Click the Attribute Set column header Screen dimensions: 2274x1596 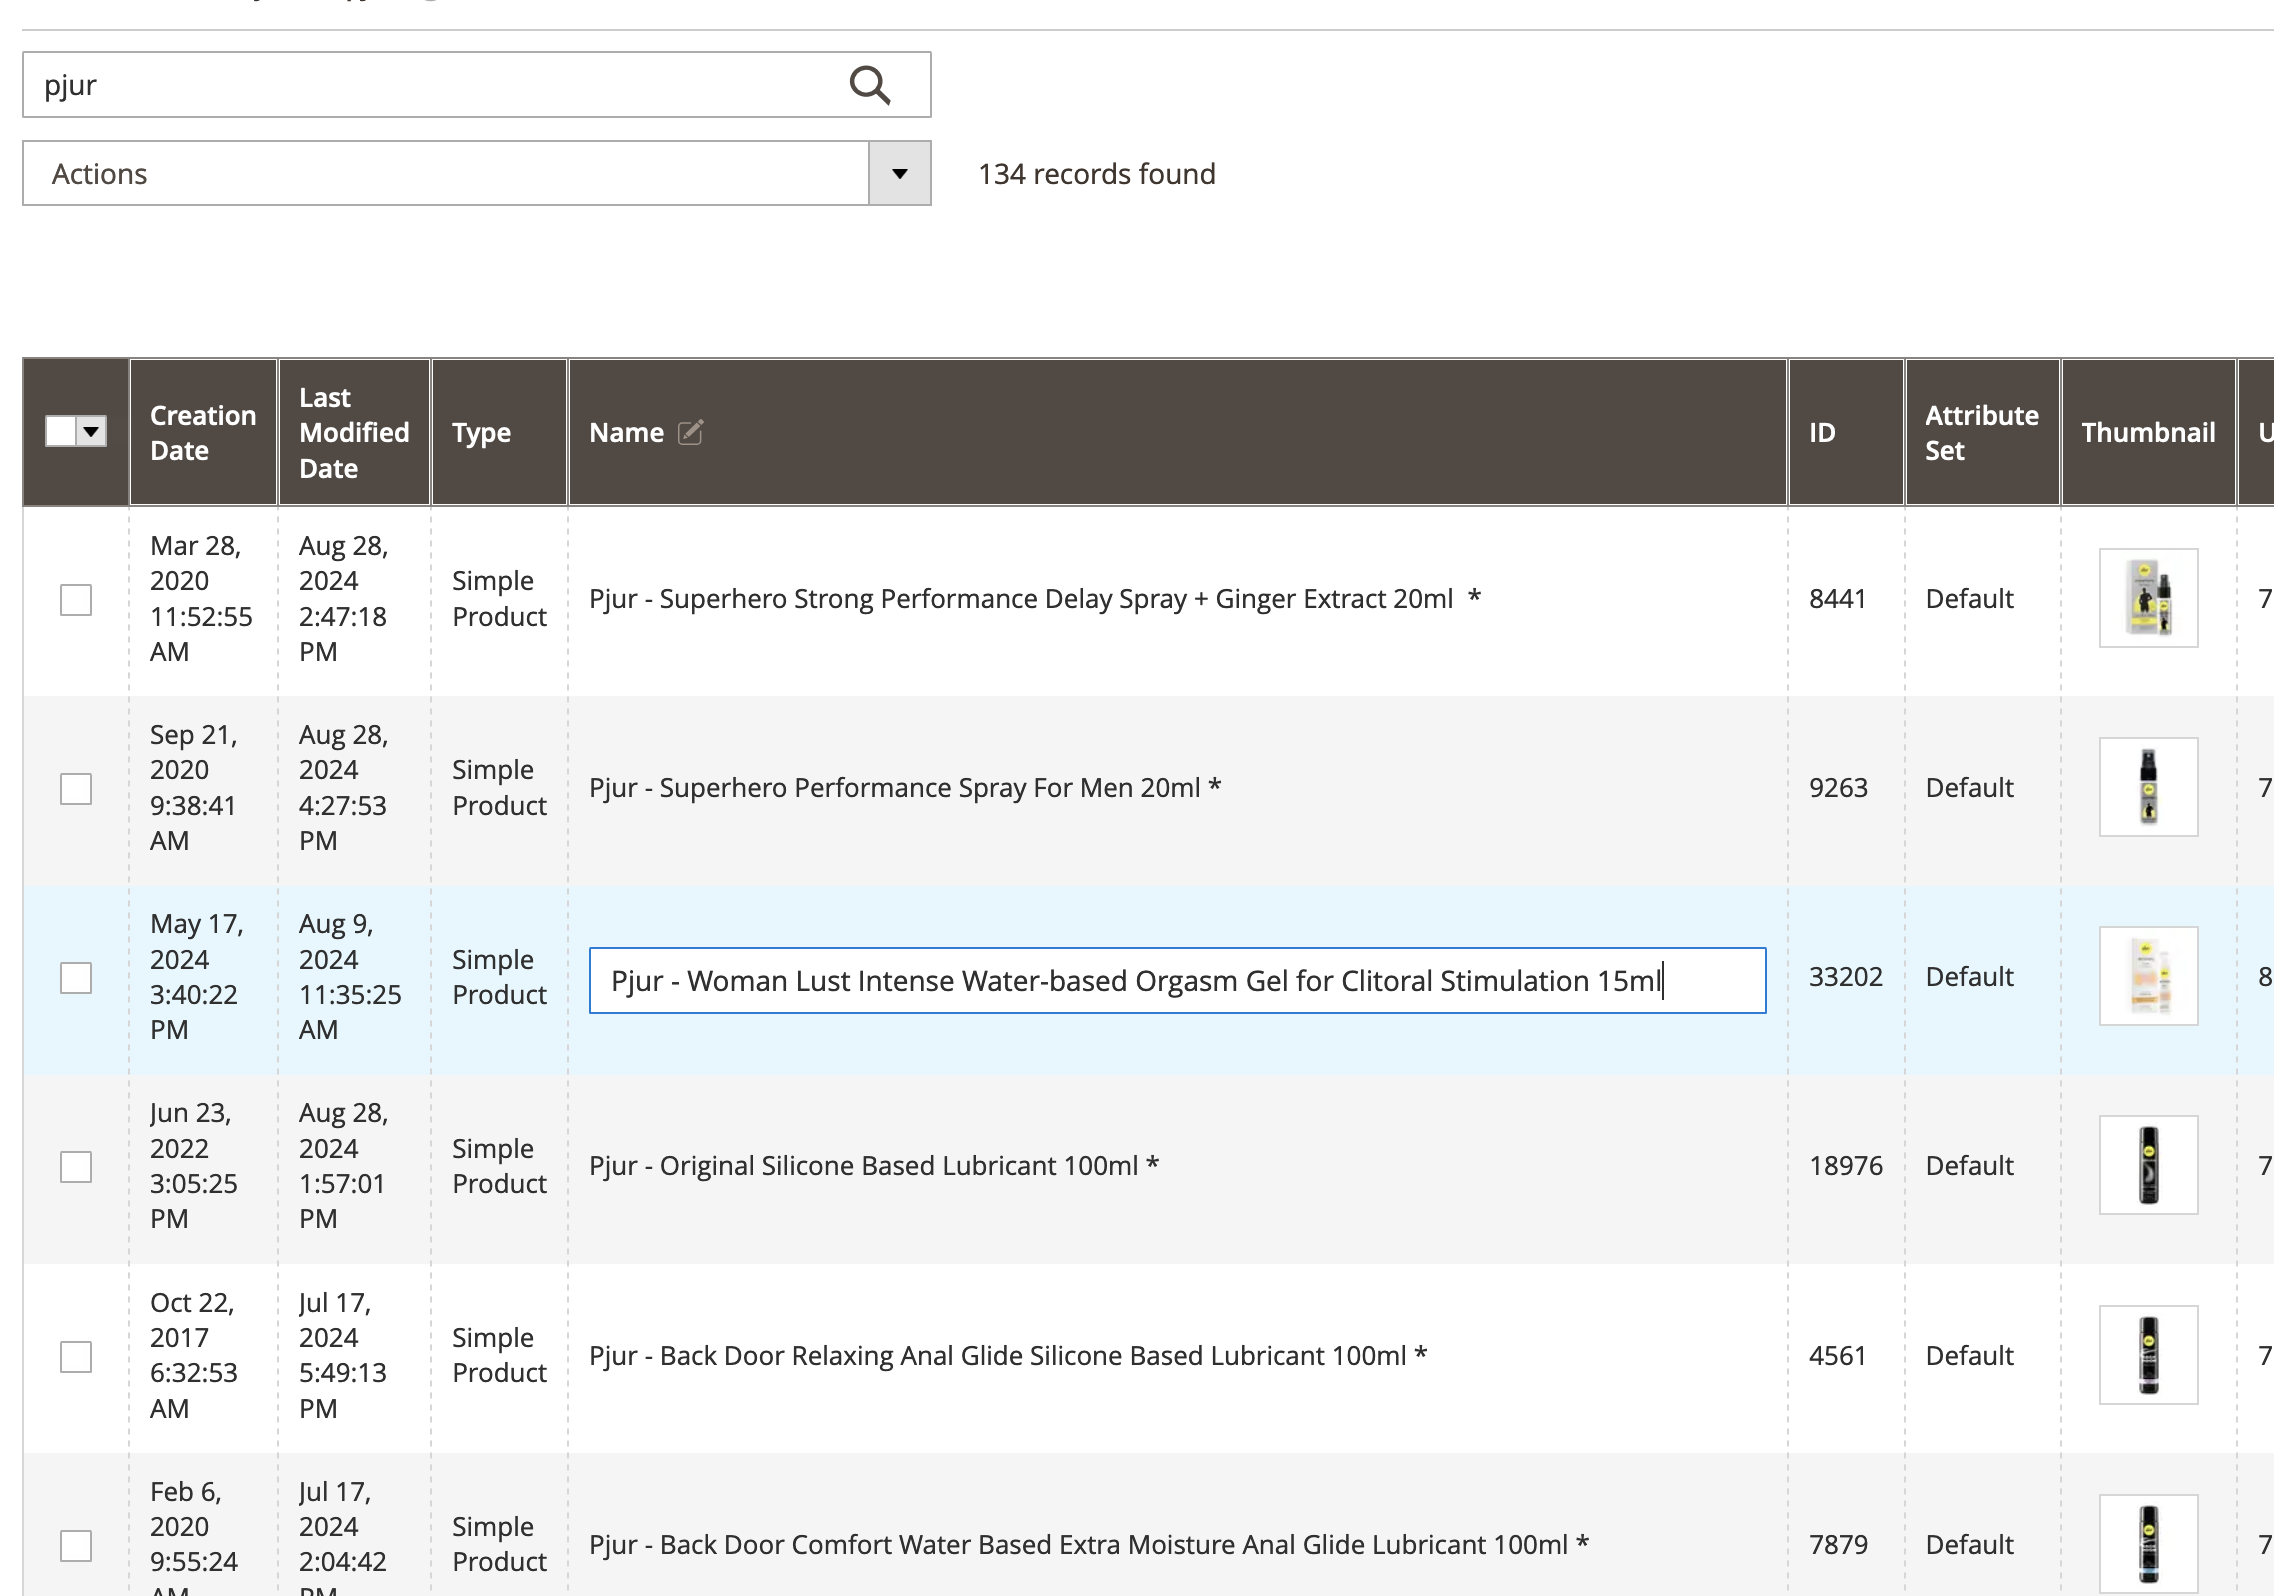pyautogui.click(x=1980, y=432)
